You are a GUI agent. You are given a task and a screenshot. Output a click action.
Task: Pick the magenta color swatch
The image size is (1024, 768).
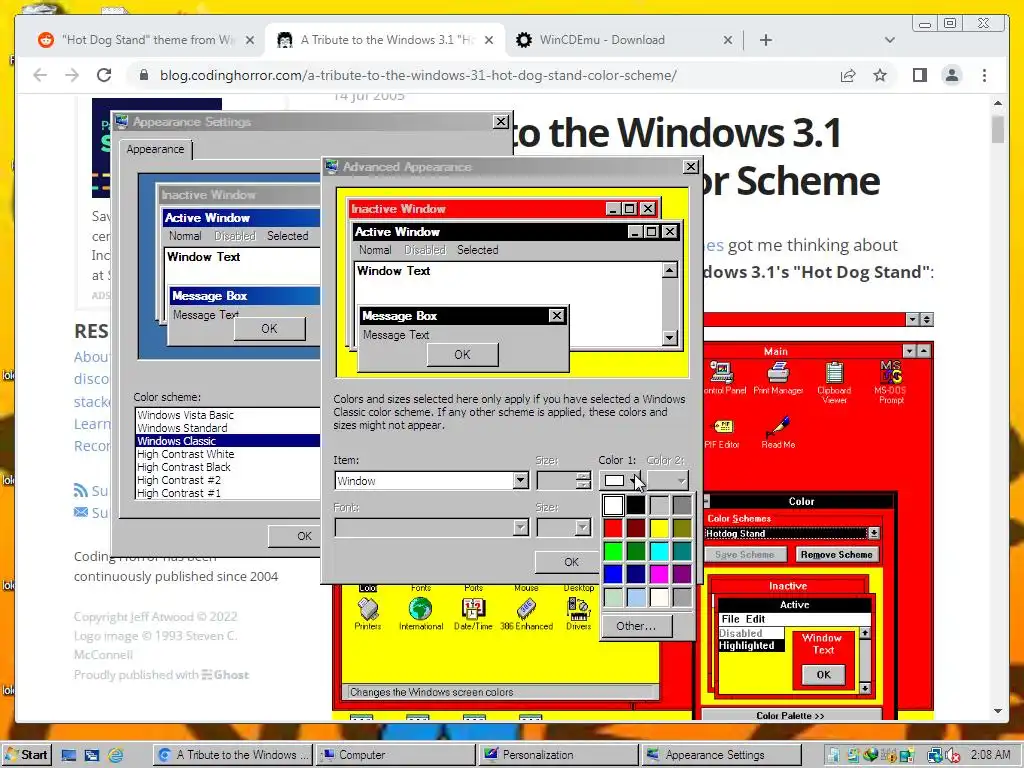pyautogui.click(x=659, y=574)
